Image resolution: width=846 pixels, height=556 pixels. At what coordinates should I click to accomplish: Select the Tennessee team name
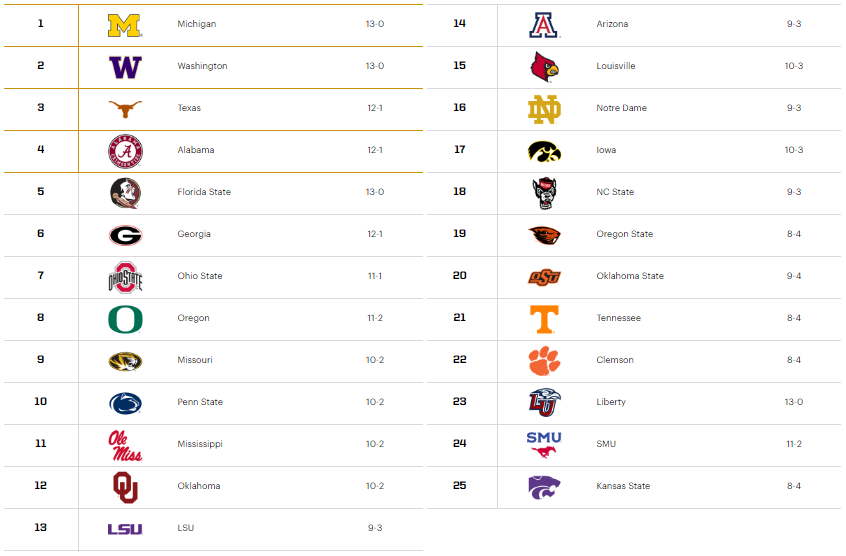pyautogui.click(x=618, y=318)
